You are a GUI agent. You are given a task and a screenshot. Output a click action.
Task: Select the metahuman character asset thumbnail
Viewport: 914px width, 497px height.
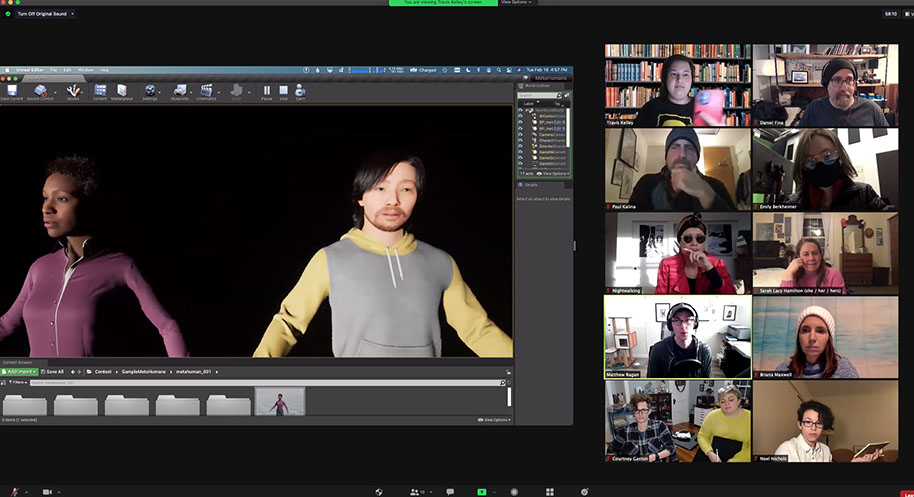tap(280, 401)
